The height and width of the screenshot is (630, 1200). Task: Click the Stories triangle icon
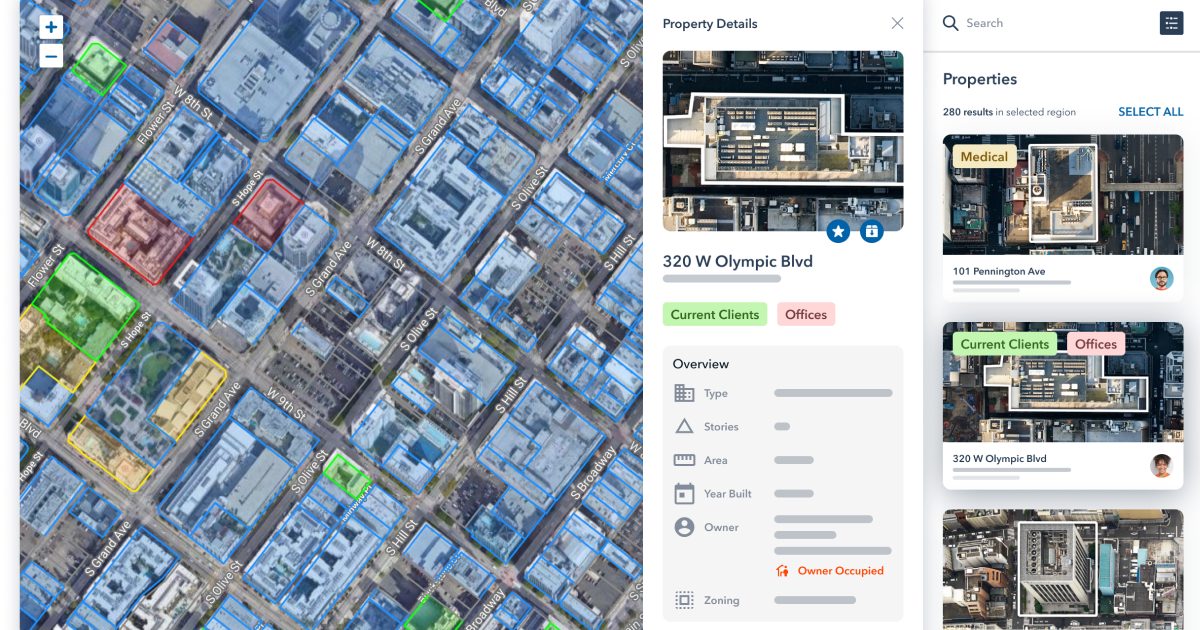coord(684,427)
